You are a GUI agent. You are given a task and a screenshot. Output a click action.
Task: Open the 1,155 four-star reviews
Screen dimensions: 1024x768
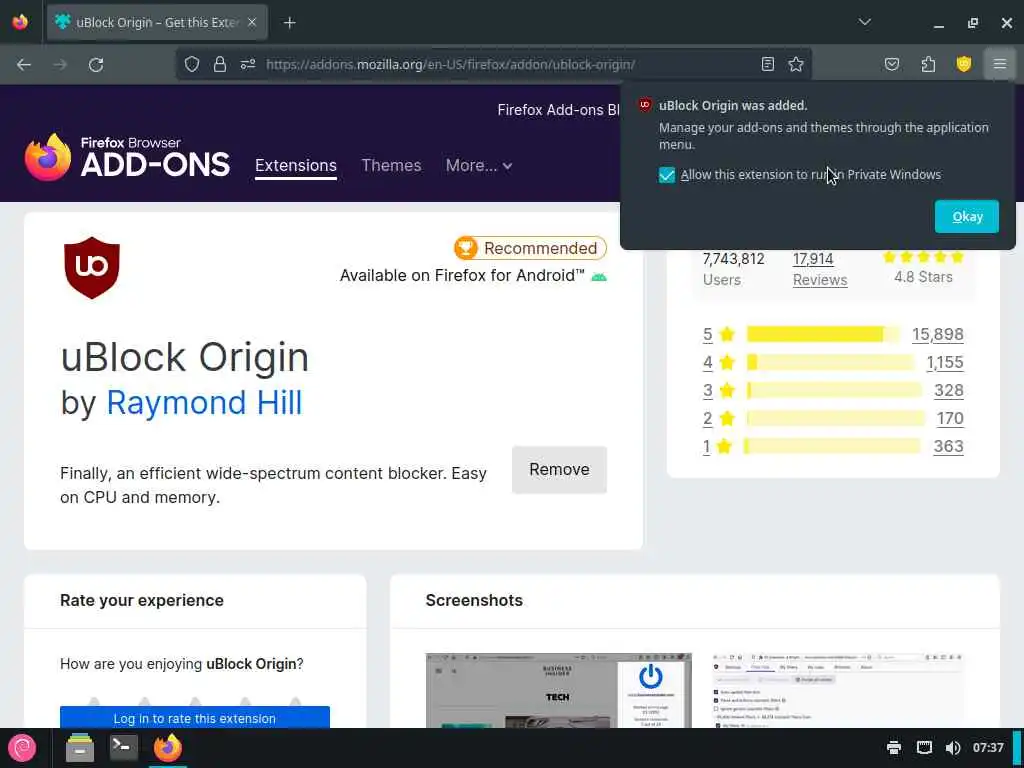(945, 362)
